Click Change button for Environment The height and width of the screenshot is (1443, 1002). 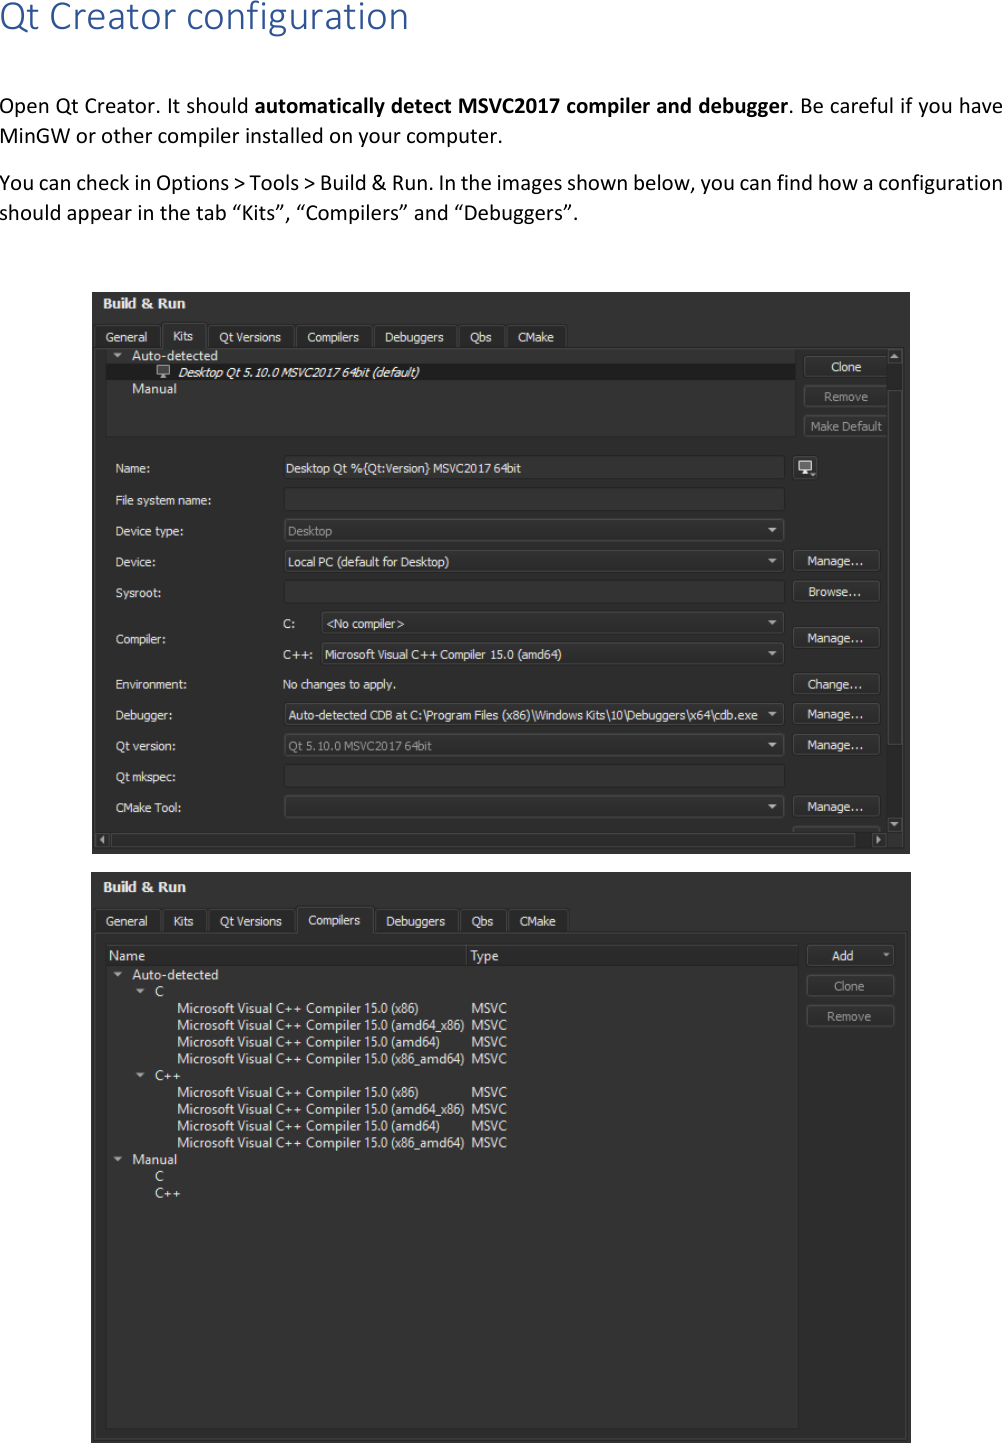coord(835,684)
